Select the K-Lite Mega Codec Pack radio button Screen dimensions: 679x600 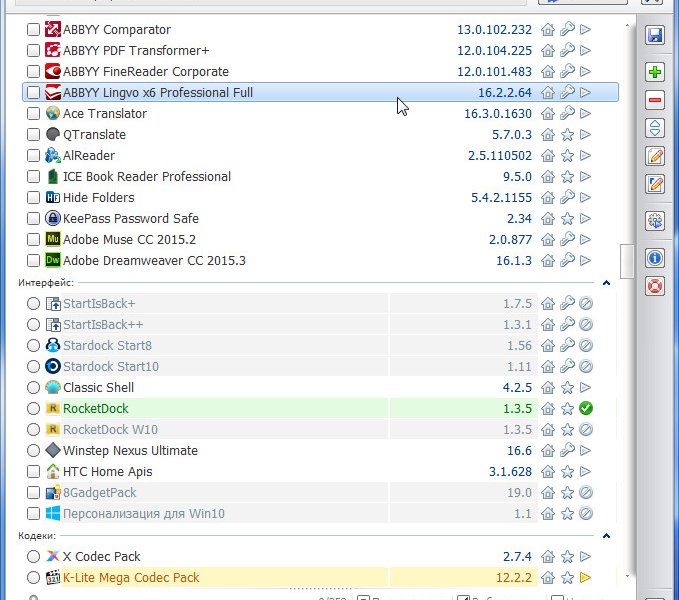click(x=33, y=577)
